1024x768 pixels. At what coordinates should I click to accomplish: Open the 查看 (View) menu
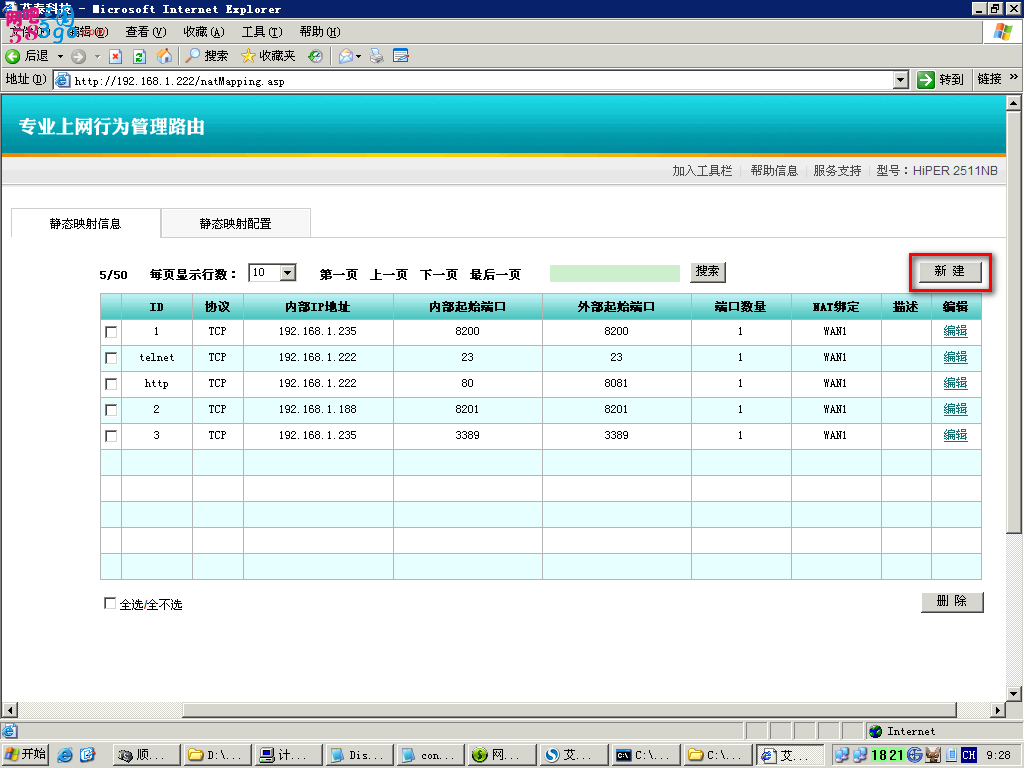click(x=146, y=31)
